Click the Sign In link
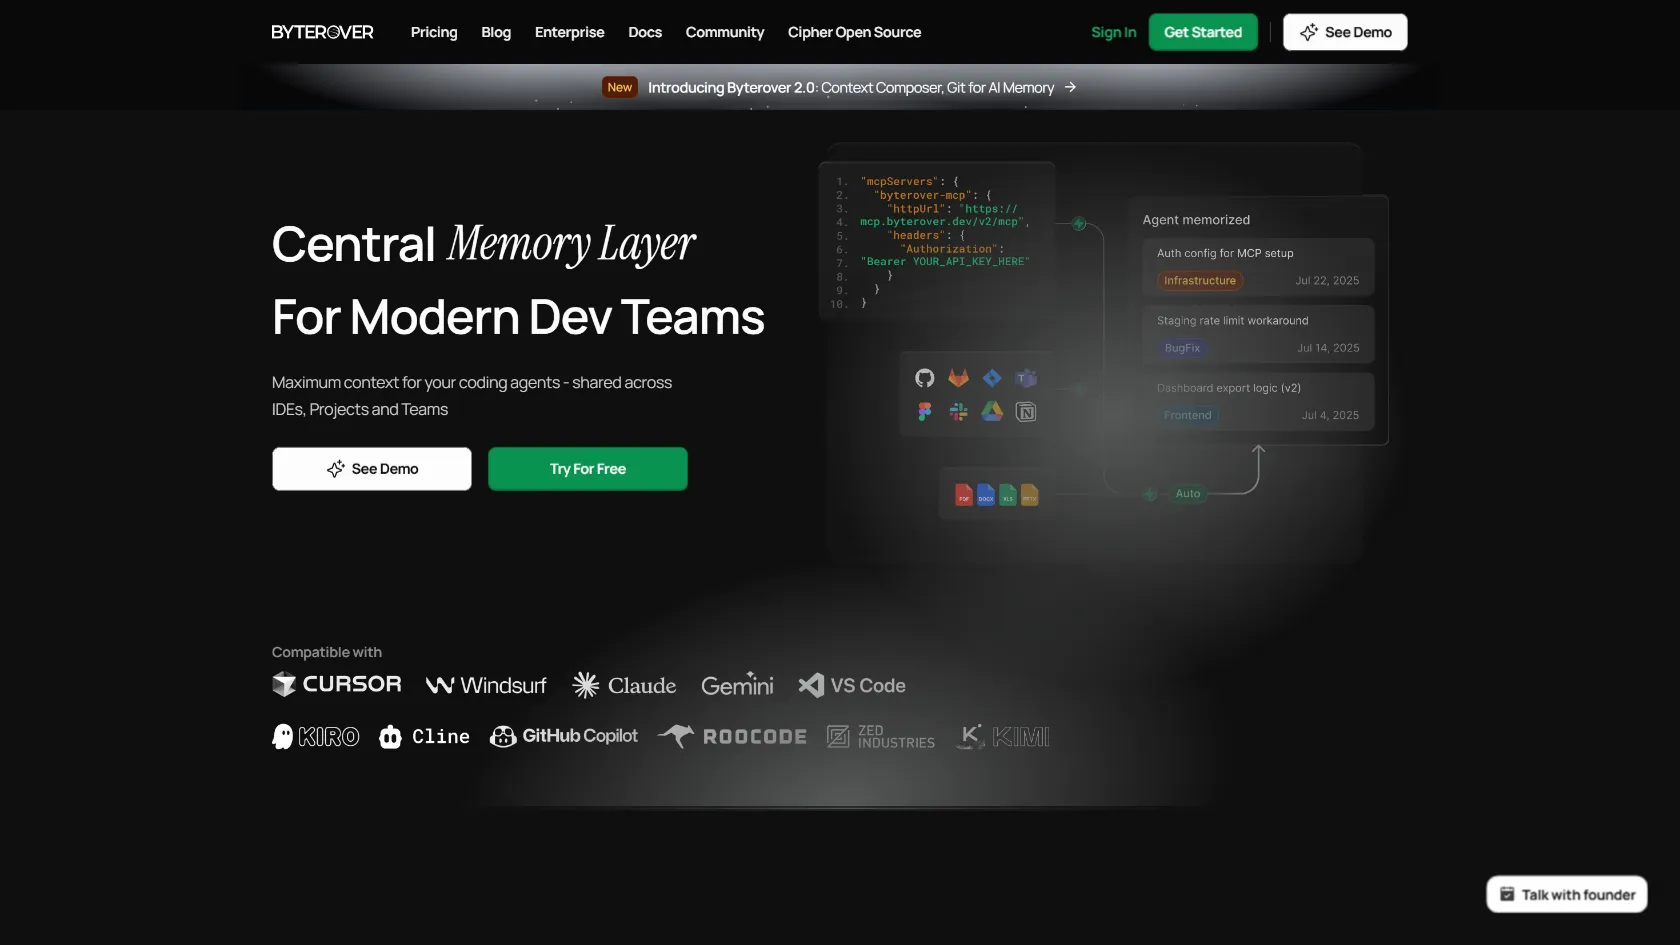1680x945 pixels. (x=1113, y=32)
